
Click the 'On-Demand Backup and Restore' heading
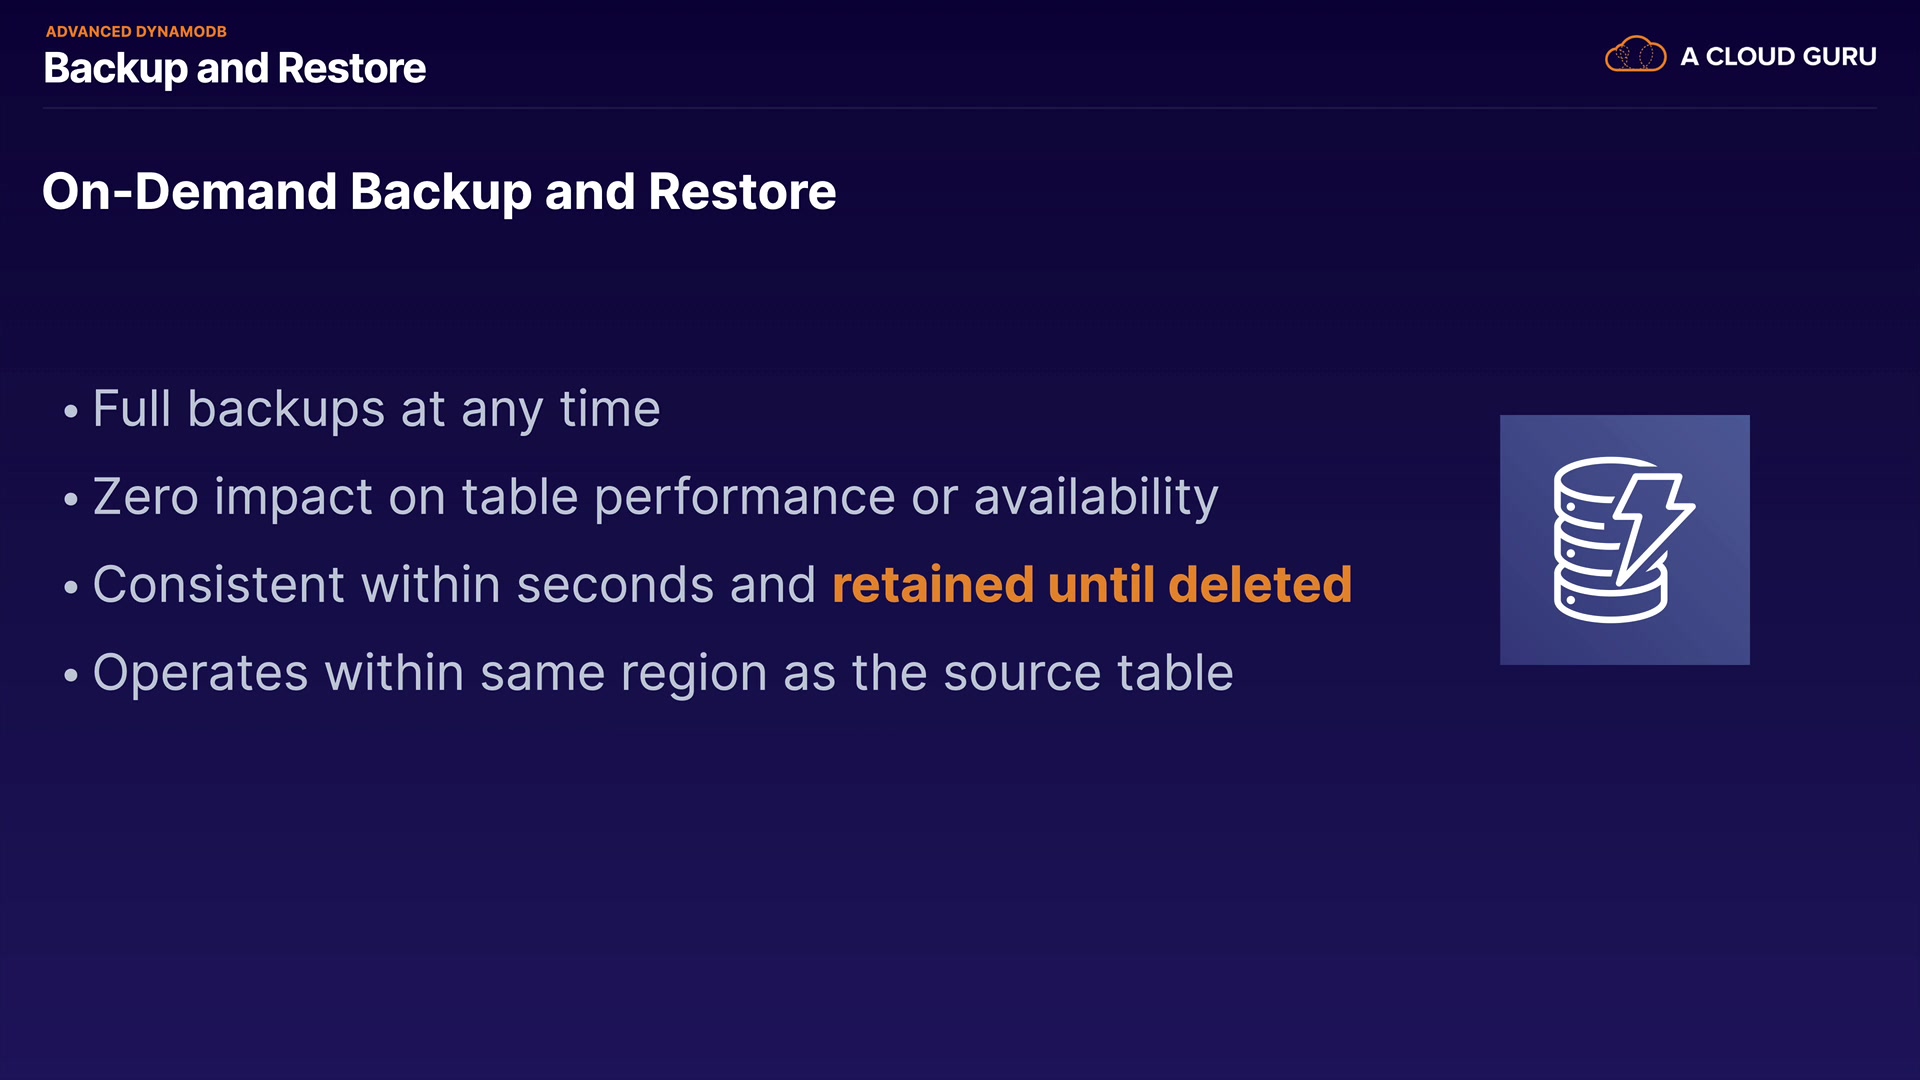point(439,191)
